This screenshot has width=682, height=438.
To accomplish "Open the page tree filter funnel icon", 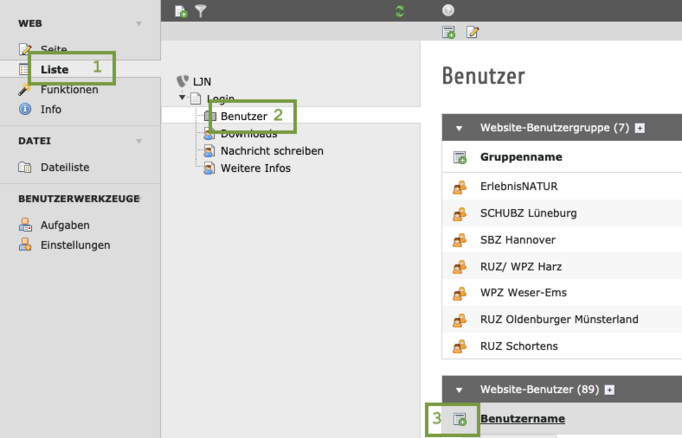I will pos(201,11).
